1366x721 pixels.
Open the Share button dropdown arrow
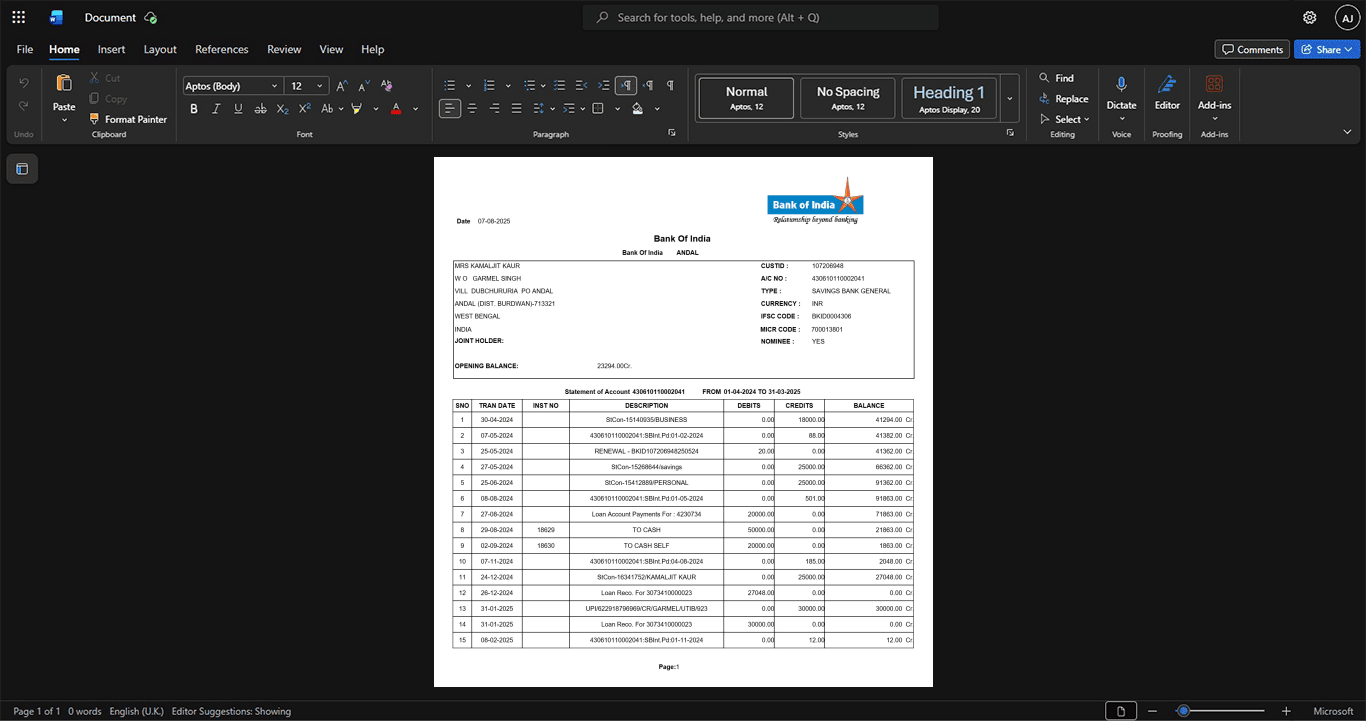[1349, 49]
